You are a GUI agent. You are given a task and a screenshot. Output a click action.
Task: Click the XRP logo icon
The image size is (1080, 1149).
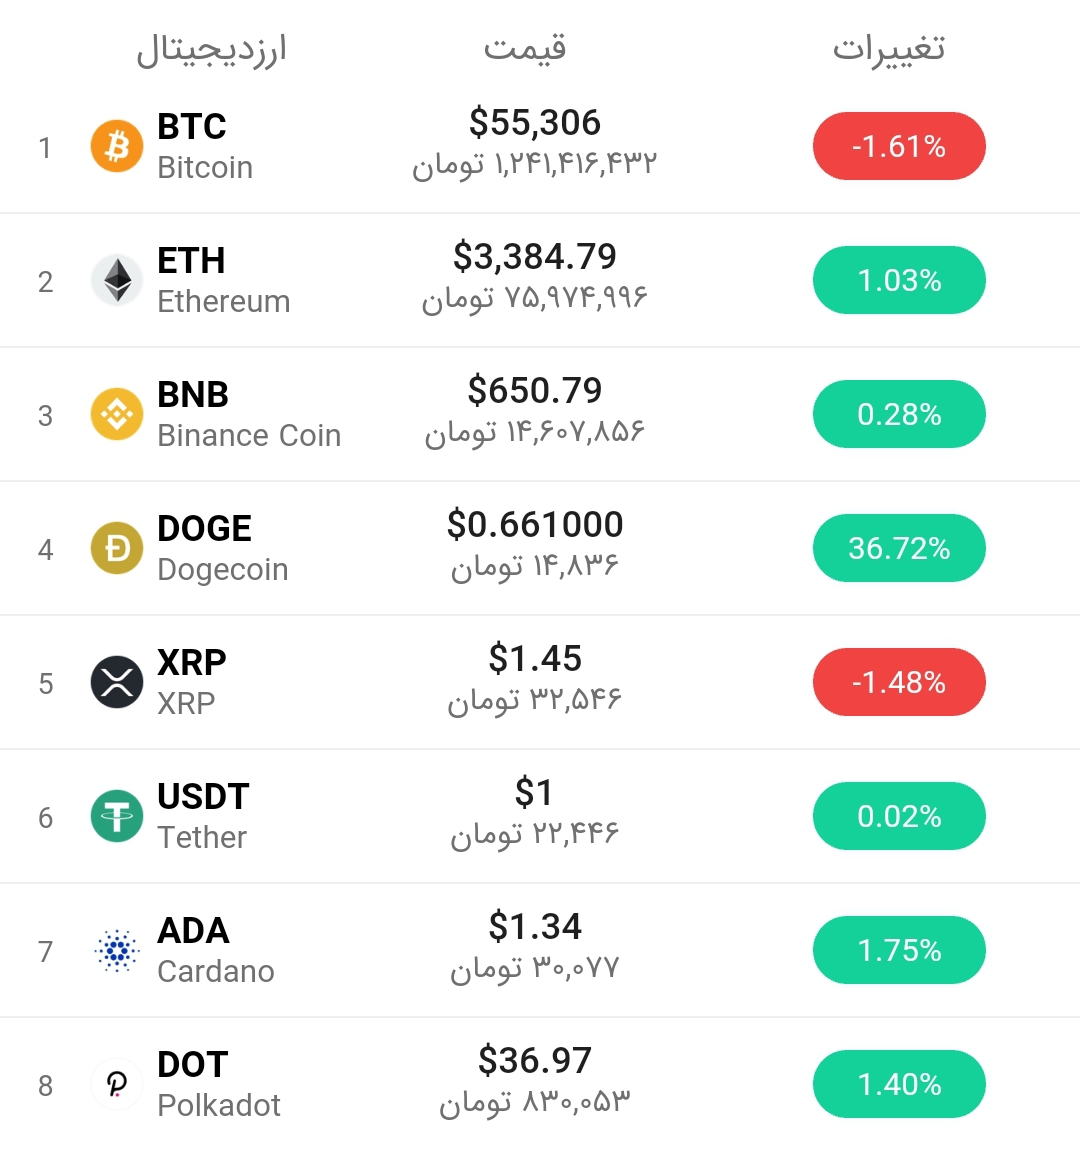pos(117,682)
